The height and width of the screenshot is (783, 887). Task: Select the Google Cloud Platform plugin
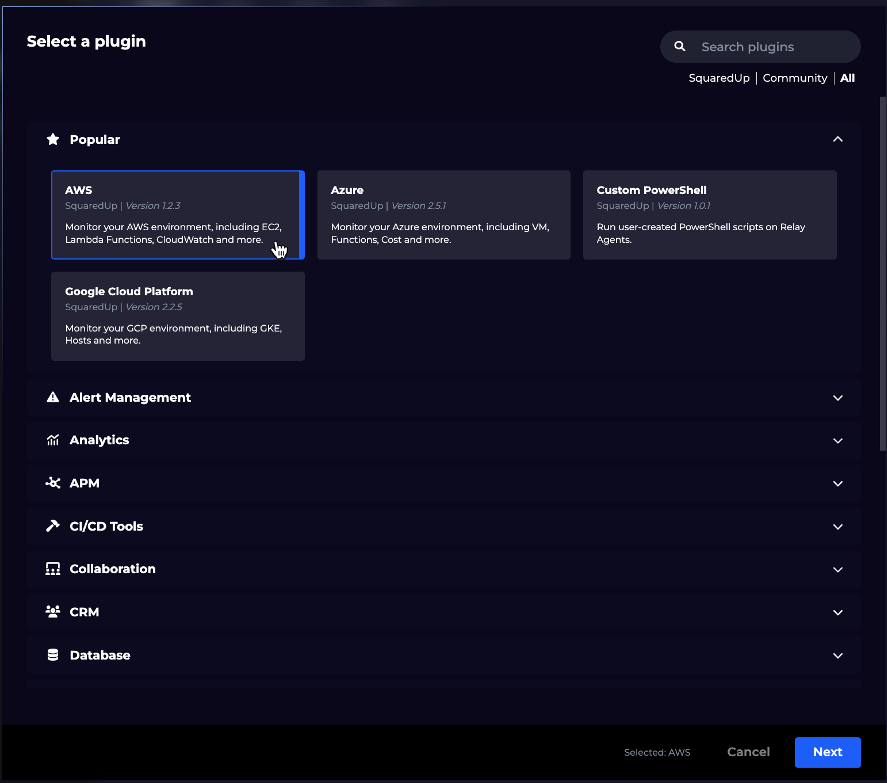tap(177, 315)
